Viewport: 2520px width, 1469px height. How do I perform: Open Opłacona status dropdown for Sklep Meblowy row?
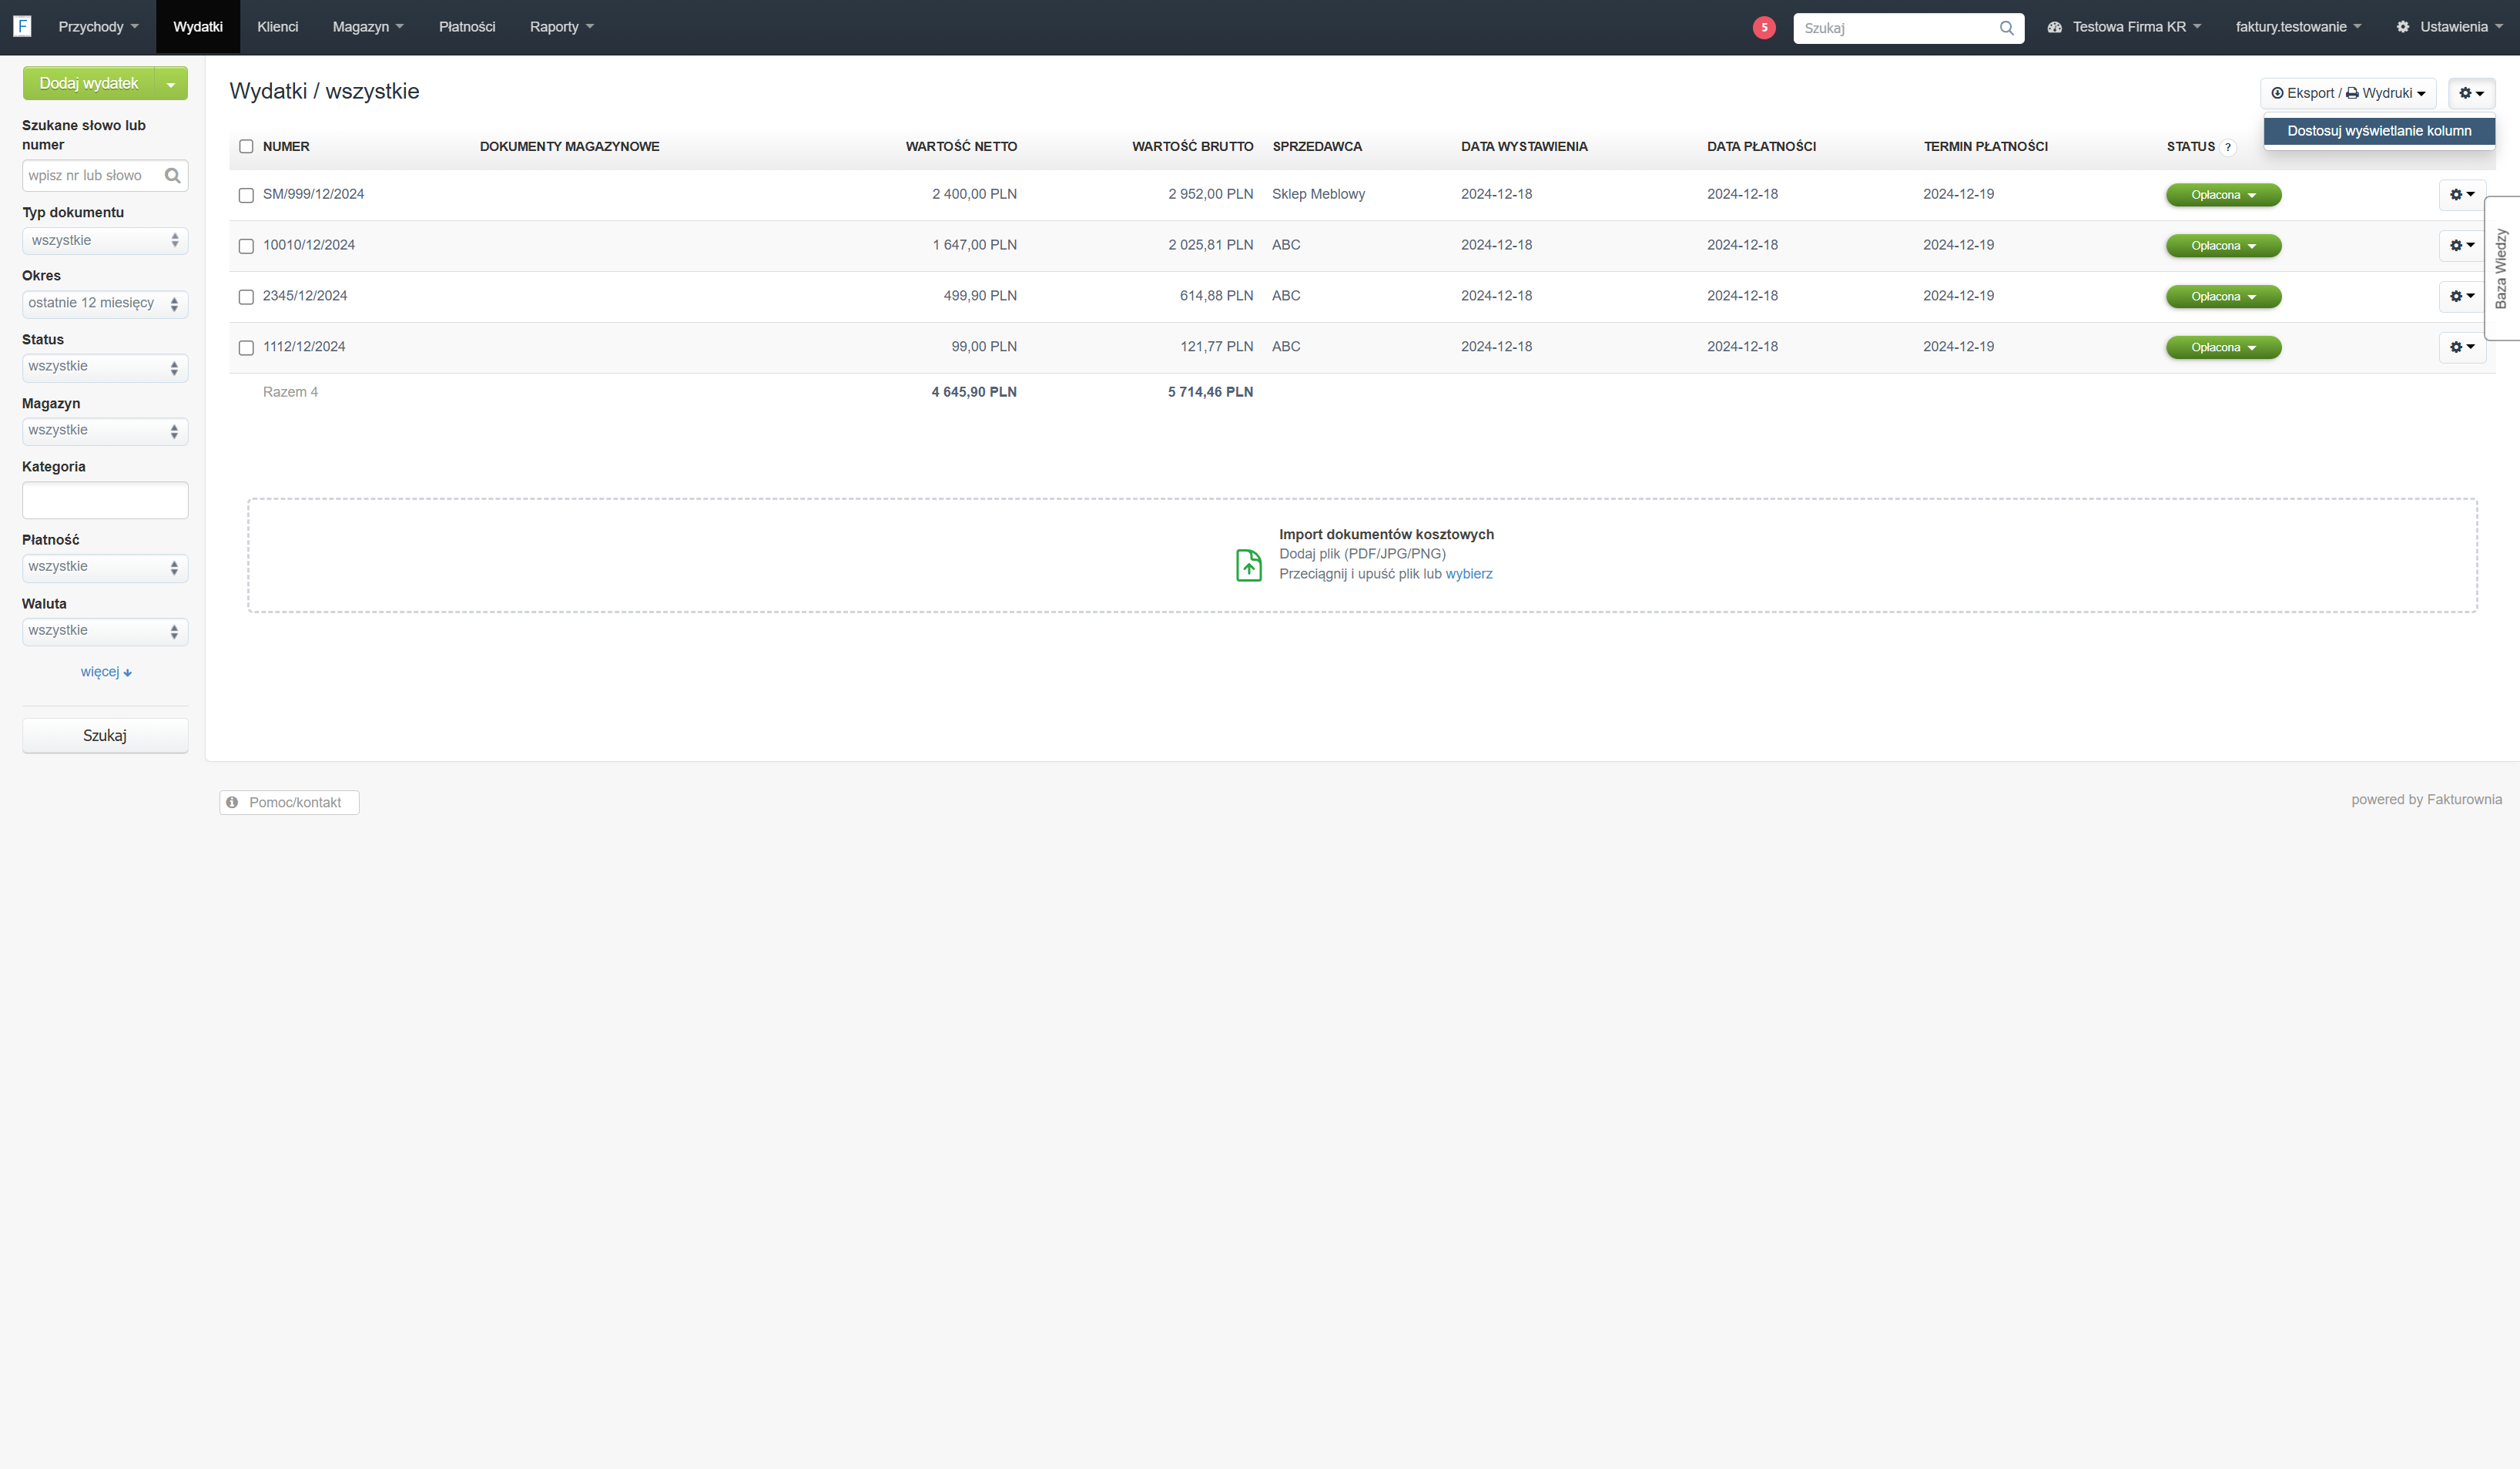pyautogui.click(x=2223, y=195)
